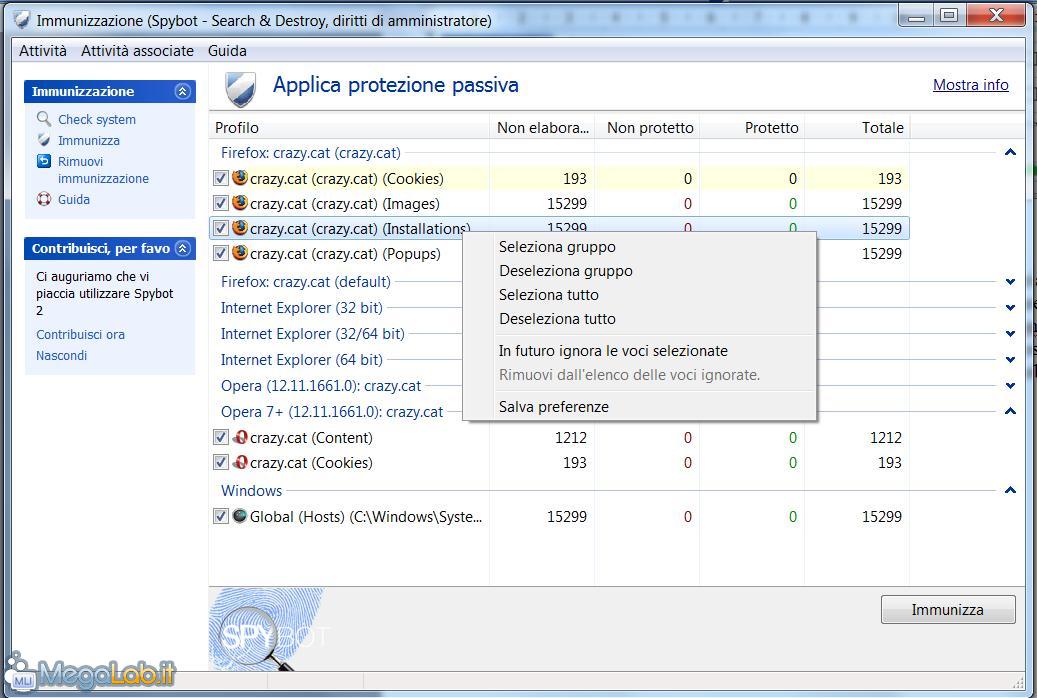Viewport: 1037px width, 698px height.
Task: Choose Deseleziona gruppo from context menu
Action: click(640, 271)
